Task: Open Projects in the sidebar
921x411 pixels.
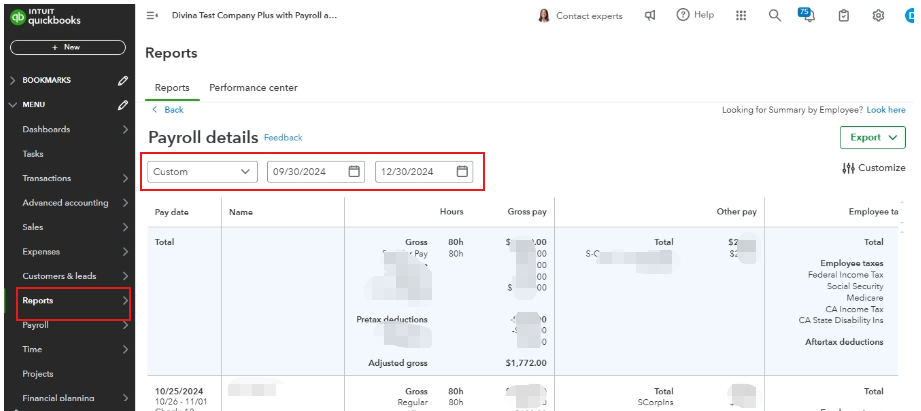Action: pos(38,374)
